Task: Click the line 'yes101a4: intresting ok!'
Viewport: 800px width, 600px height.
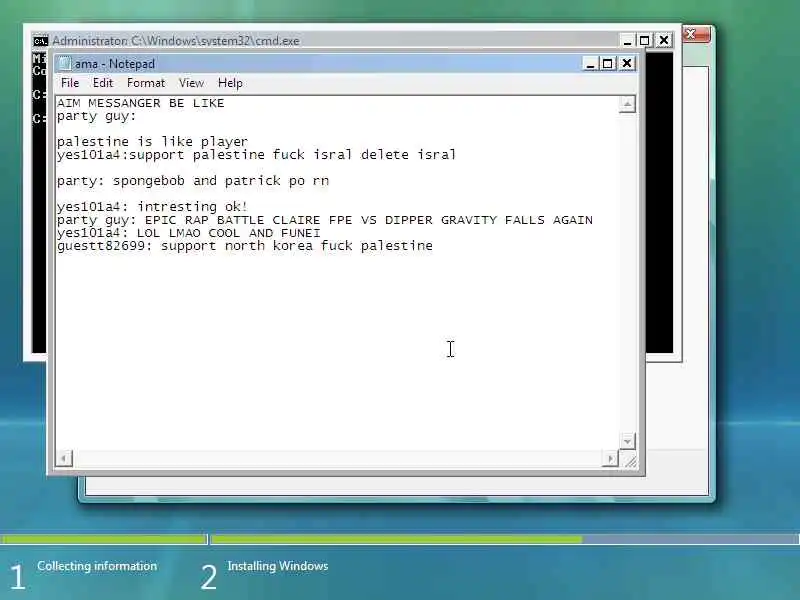Action: click(152, 207)
